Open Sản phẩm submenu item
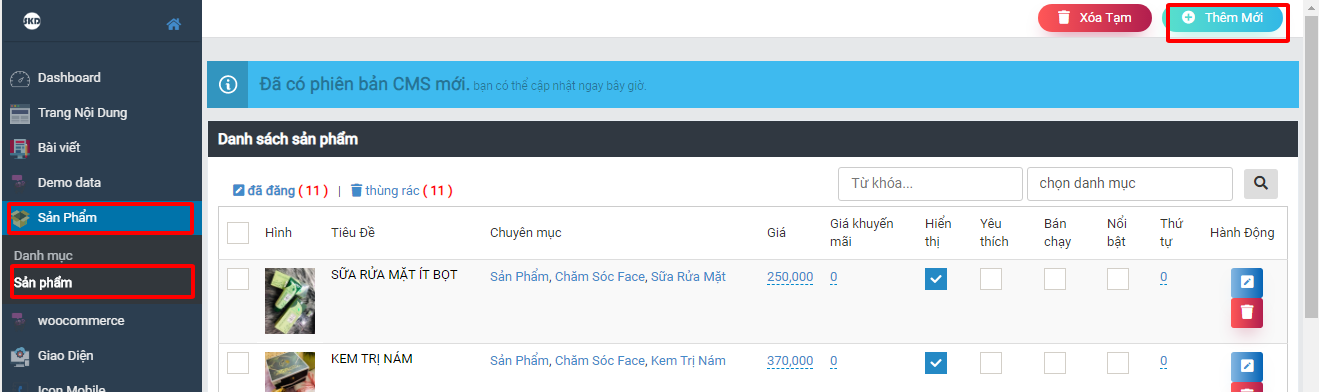This screenshot has height=392, width=1319. click(x=43, y=283)
